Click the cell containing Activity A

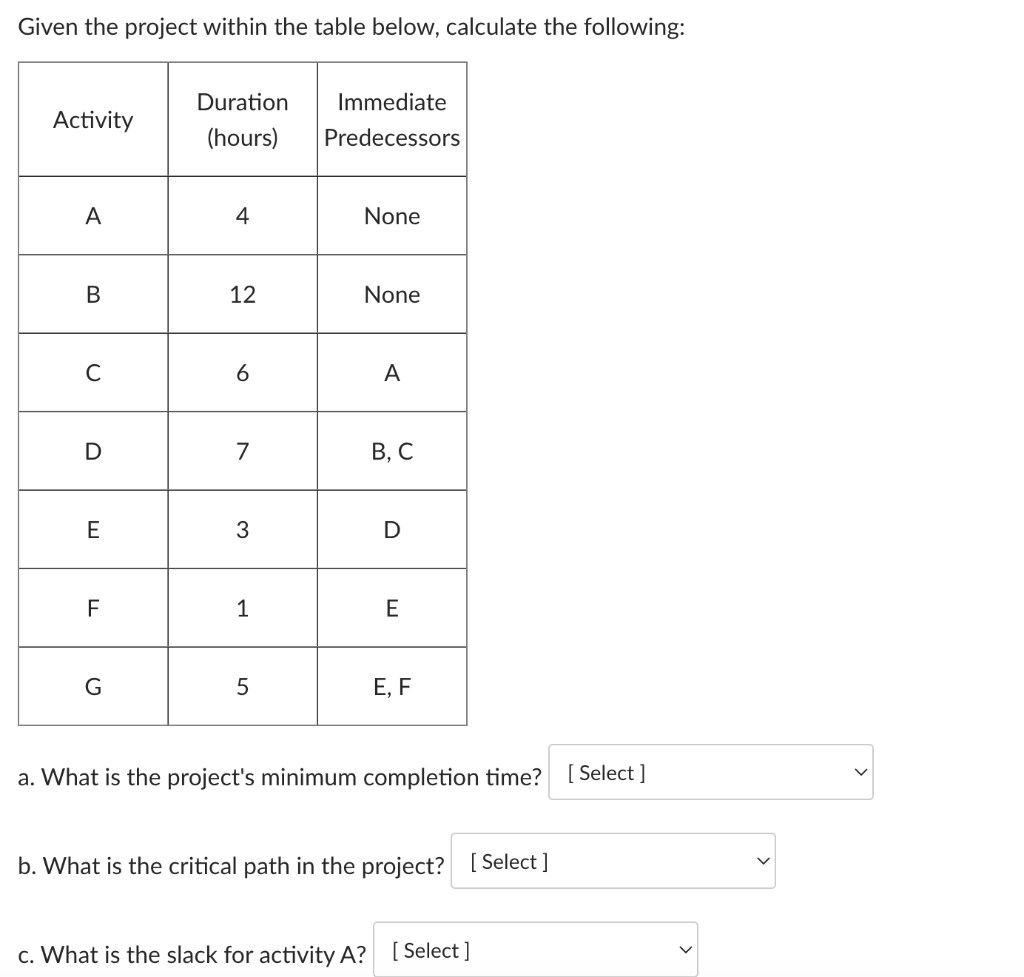92,215
